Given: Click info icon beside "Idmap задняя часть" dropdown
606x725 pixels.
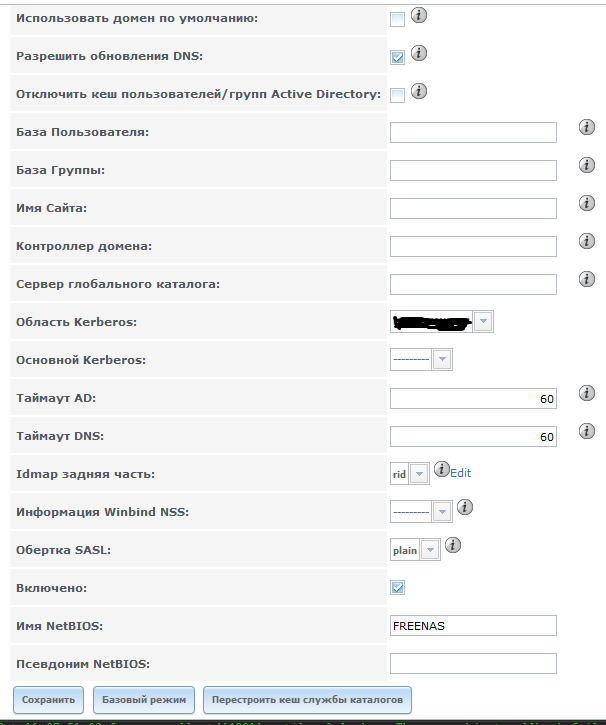Looking at the screenshot, I should [x=441, y=469].
